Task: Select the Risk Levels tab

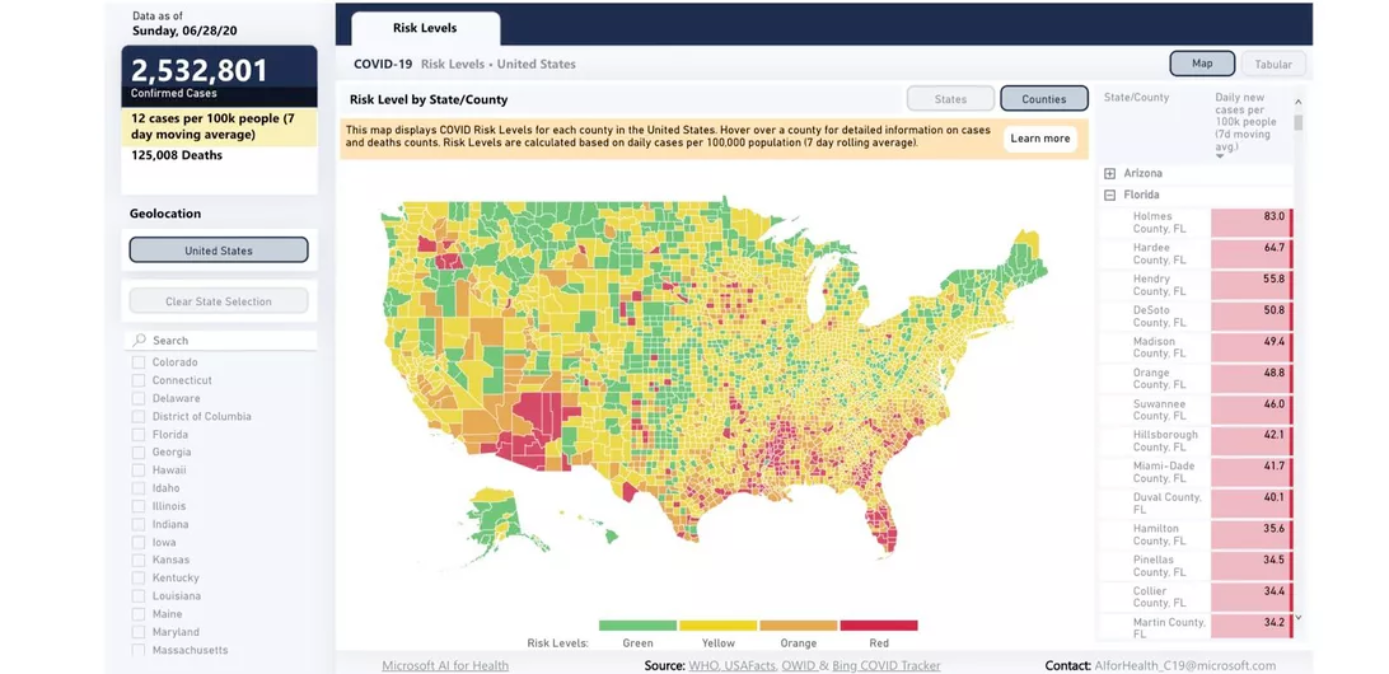Action: coord(425,28)
